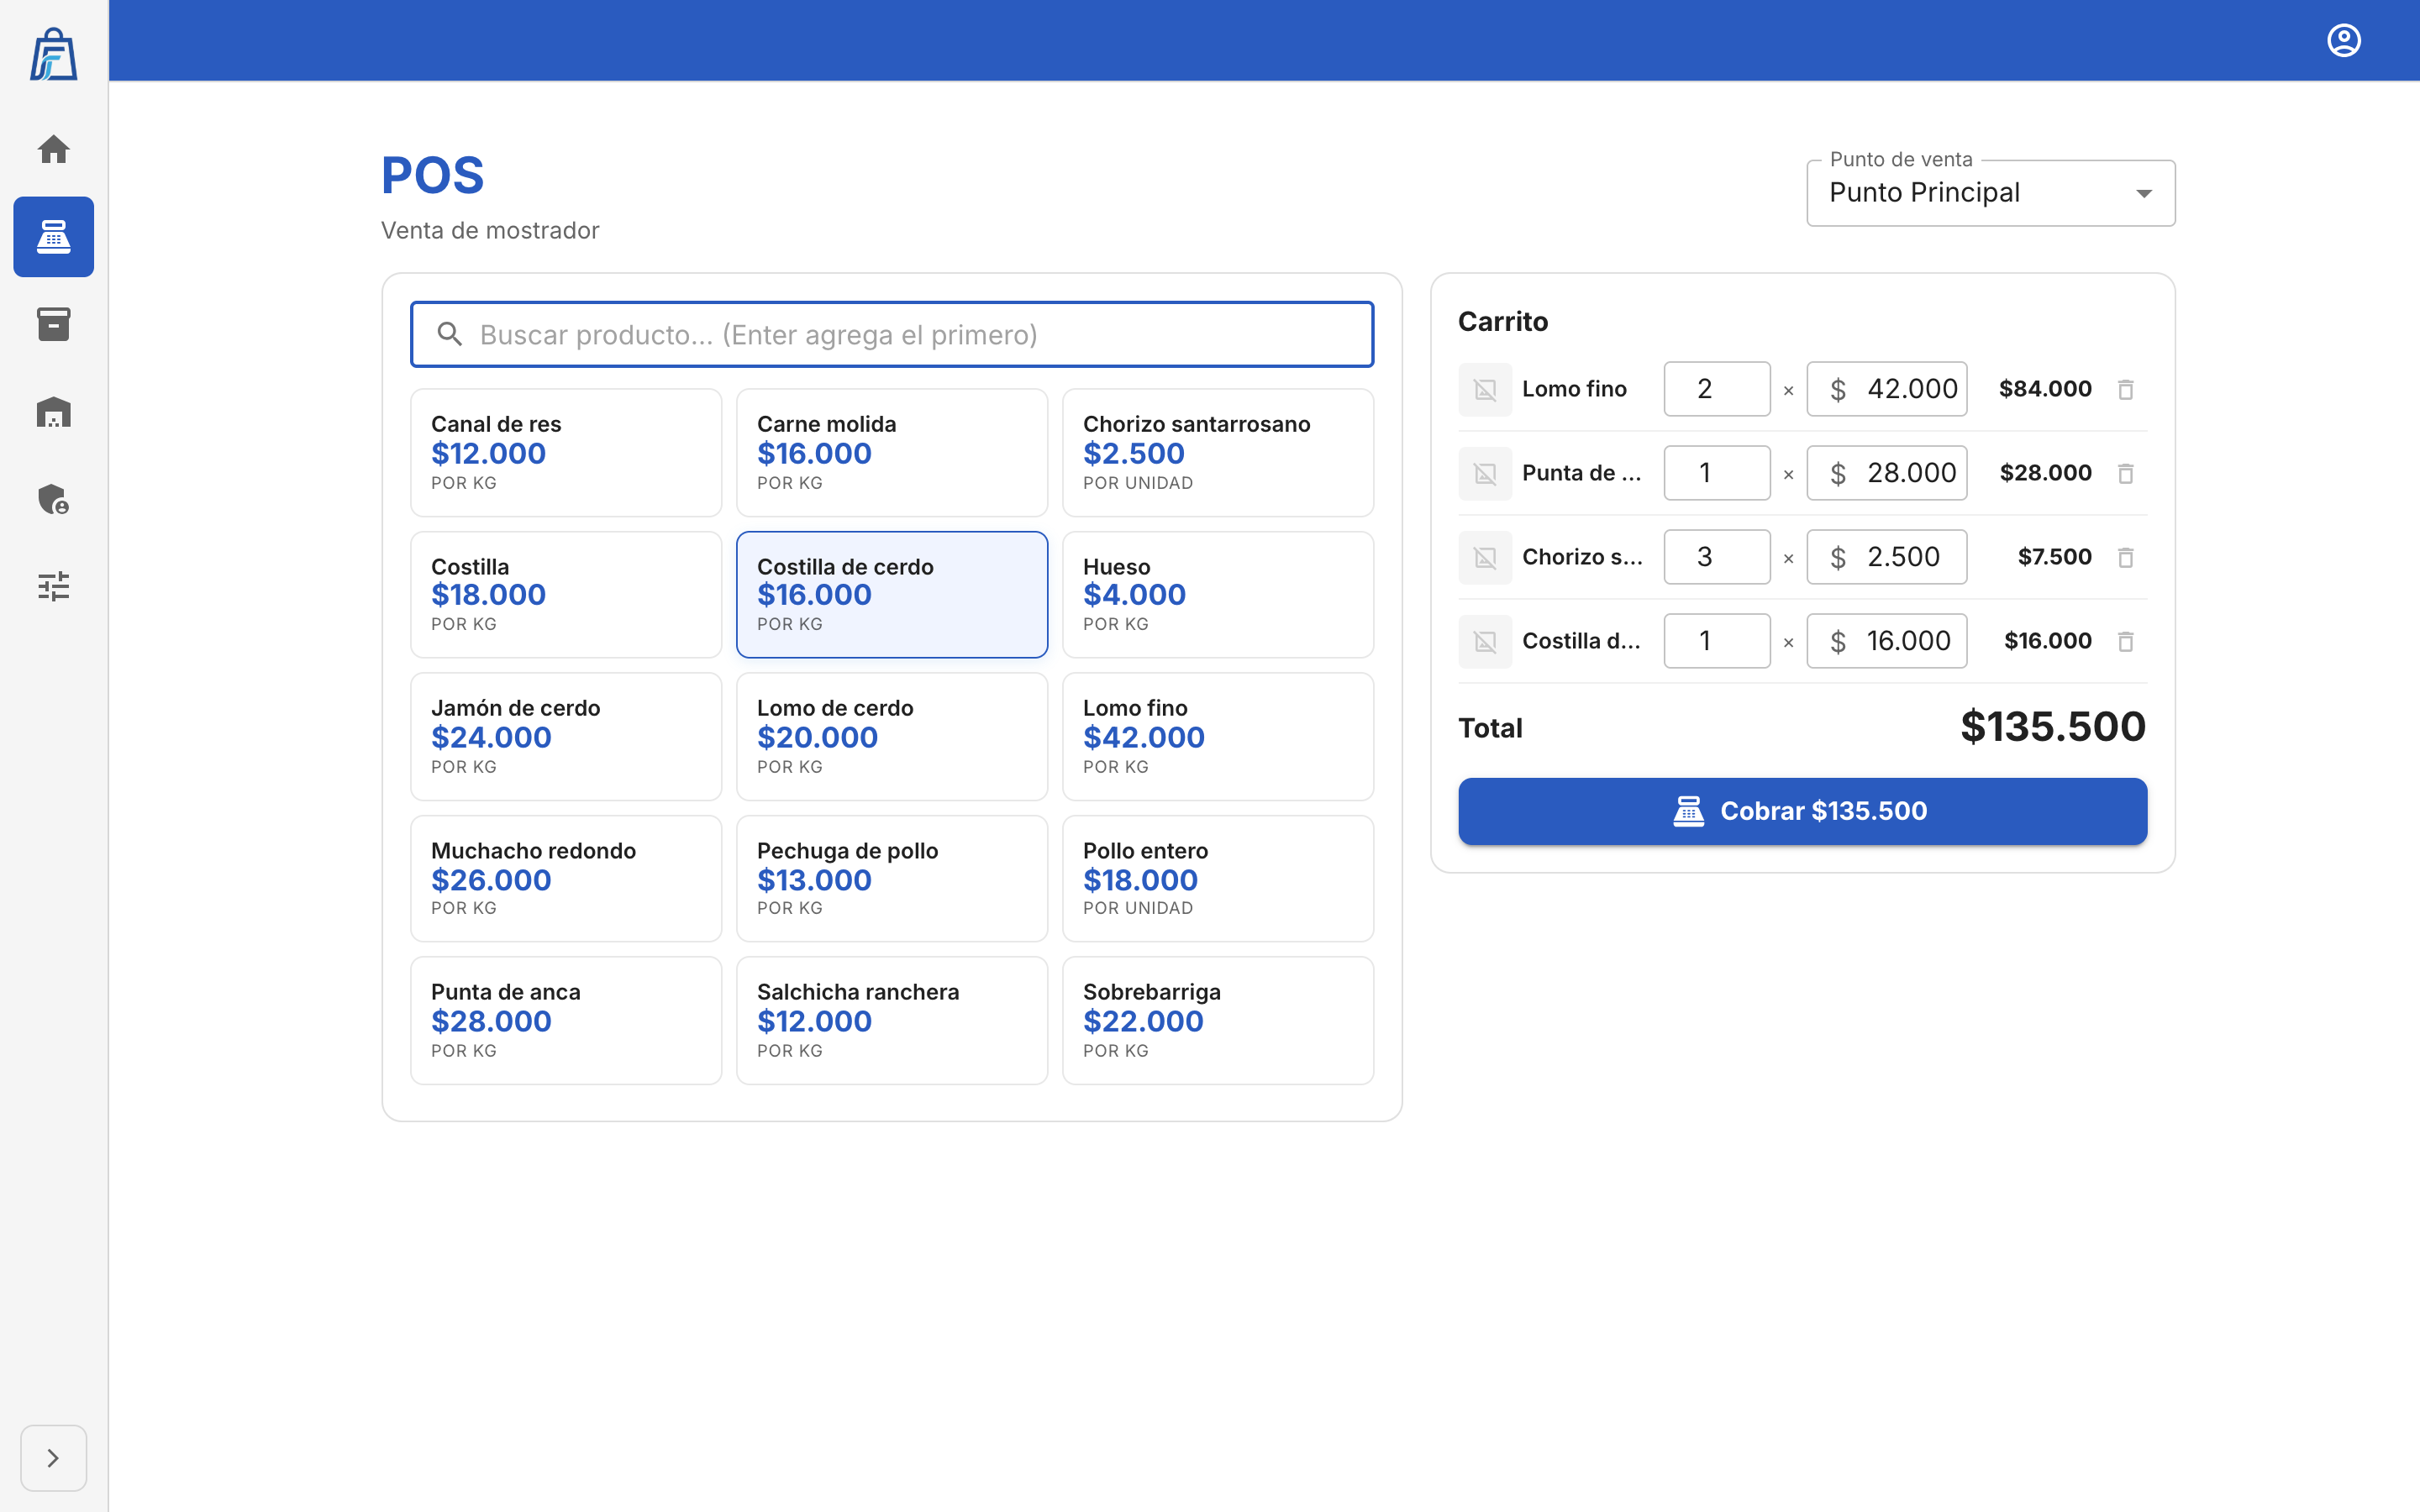The width and height of the screenshot is (2420, 1512).
Task: Edit the Lomo fino price field 42.000
Action: click(1887, 389)
